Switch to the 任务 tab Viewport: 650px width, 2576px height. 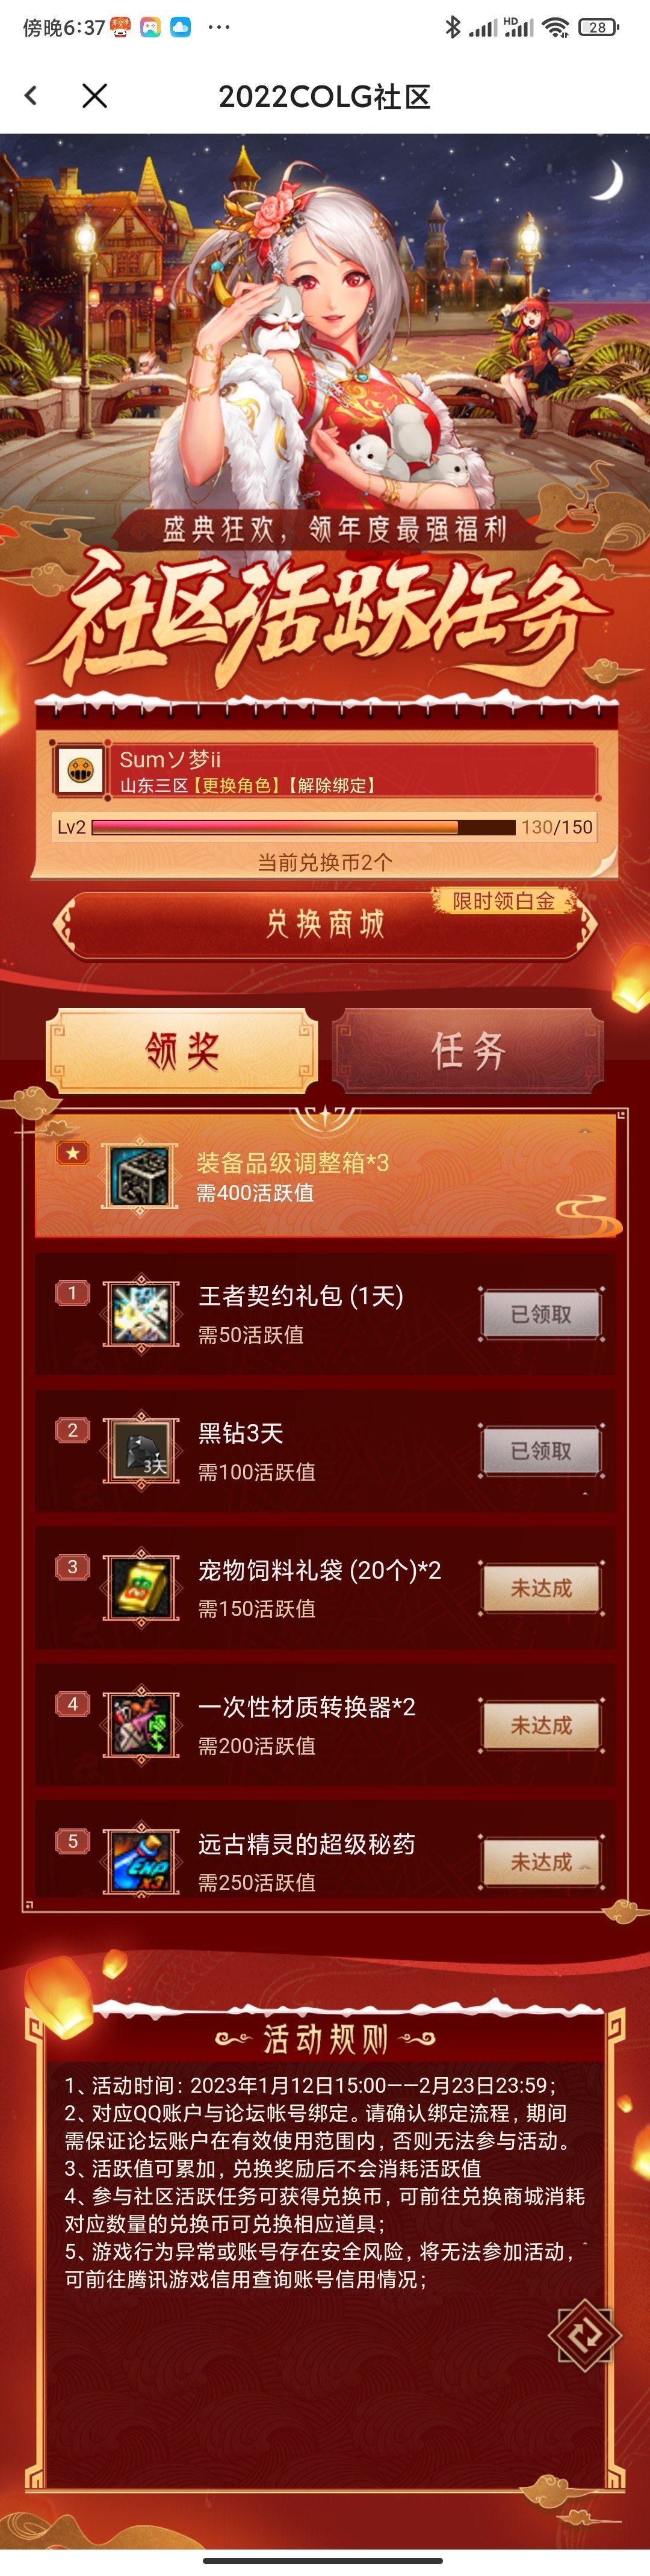point(468,1051)
